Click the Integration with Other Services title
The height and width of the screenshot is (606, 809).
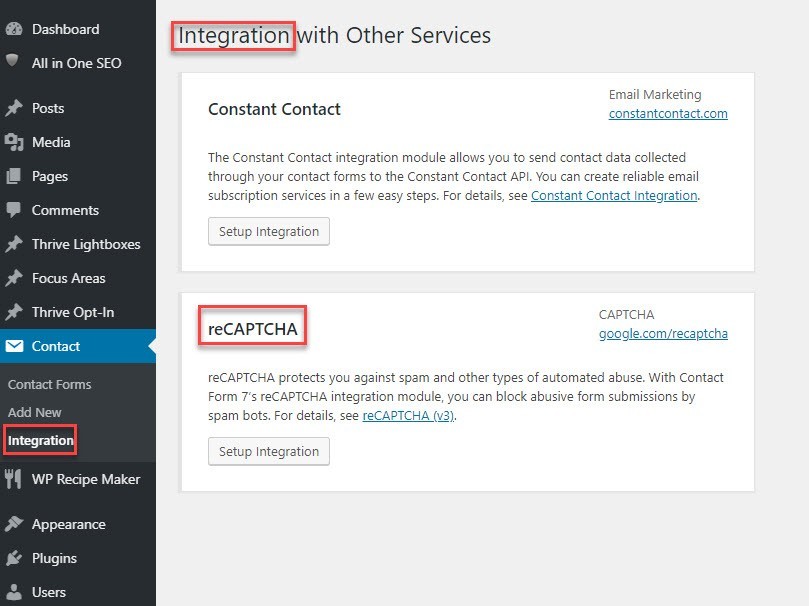point(334,36)
